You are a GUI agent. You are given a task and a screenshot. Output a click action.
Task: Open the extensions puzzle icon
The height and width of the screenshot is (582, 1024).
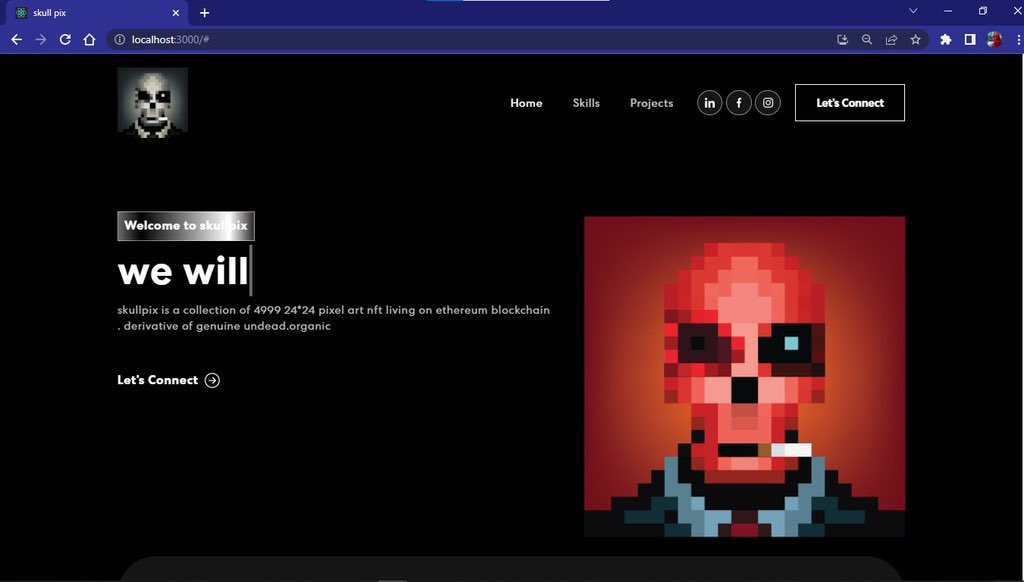coord(946,40)
